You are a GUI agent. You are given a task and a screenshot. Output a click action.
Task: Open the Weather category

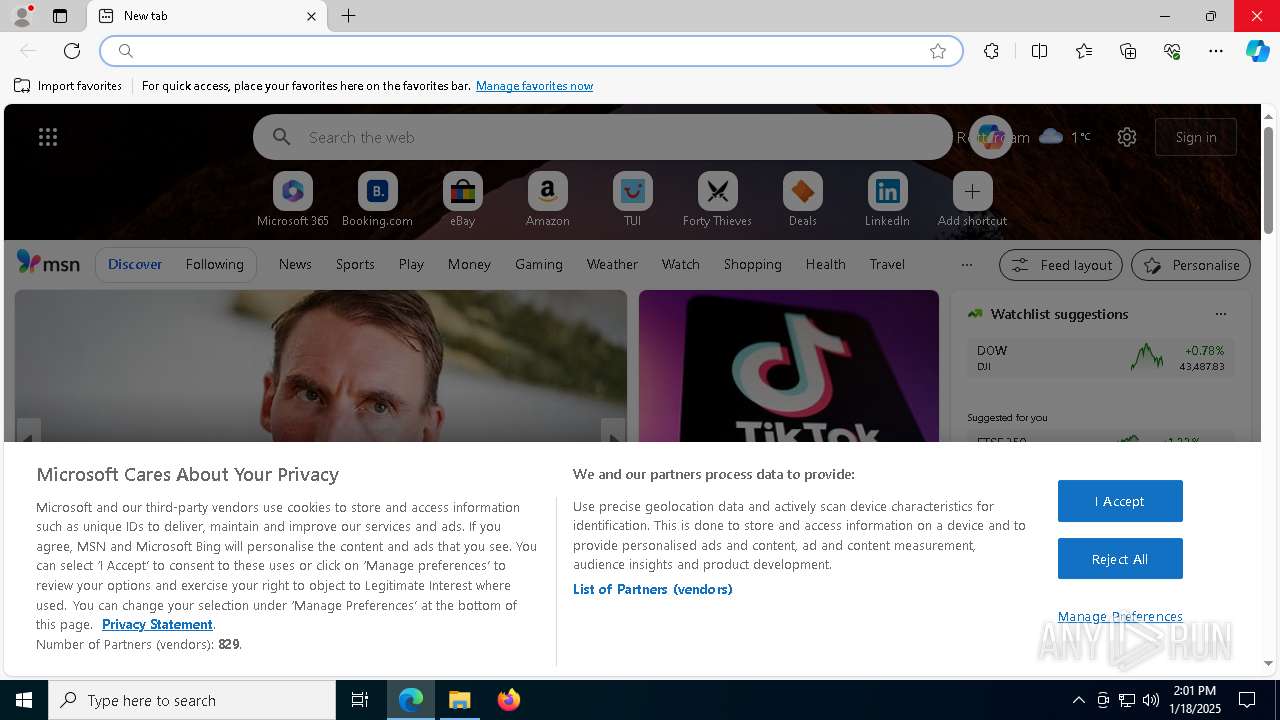click(612, 264)
